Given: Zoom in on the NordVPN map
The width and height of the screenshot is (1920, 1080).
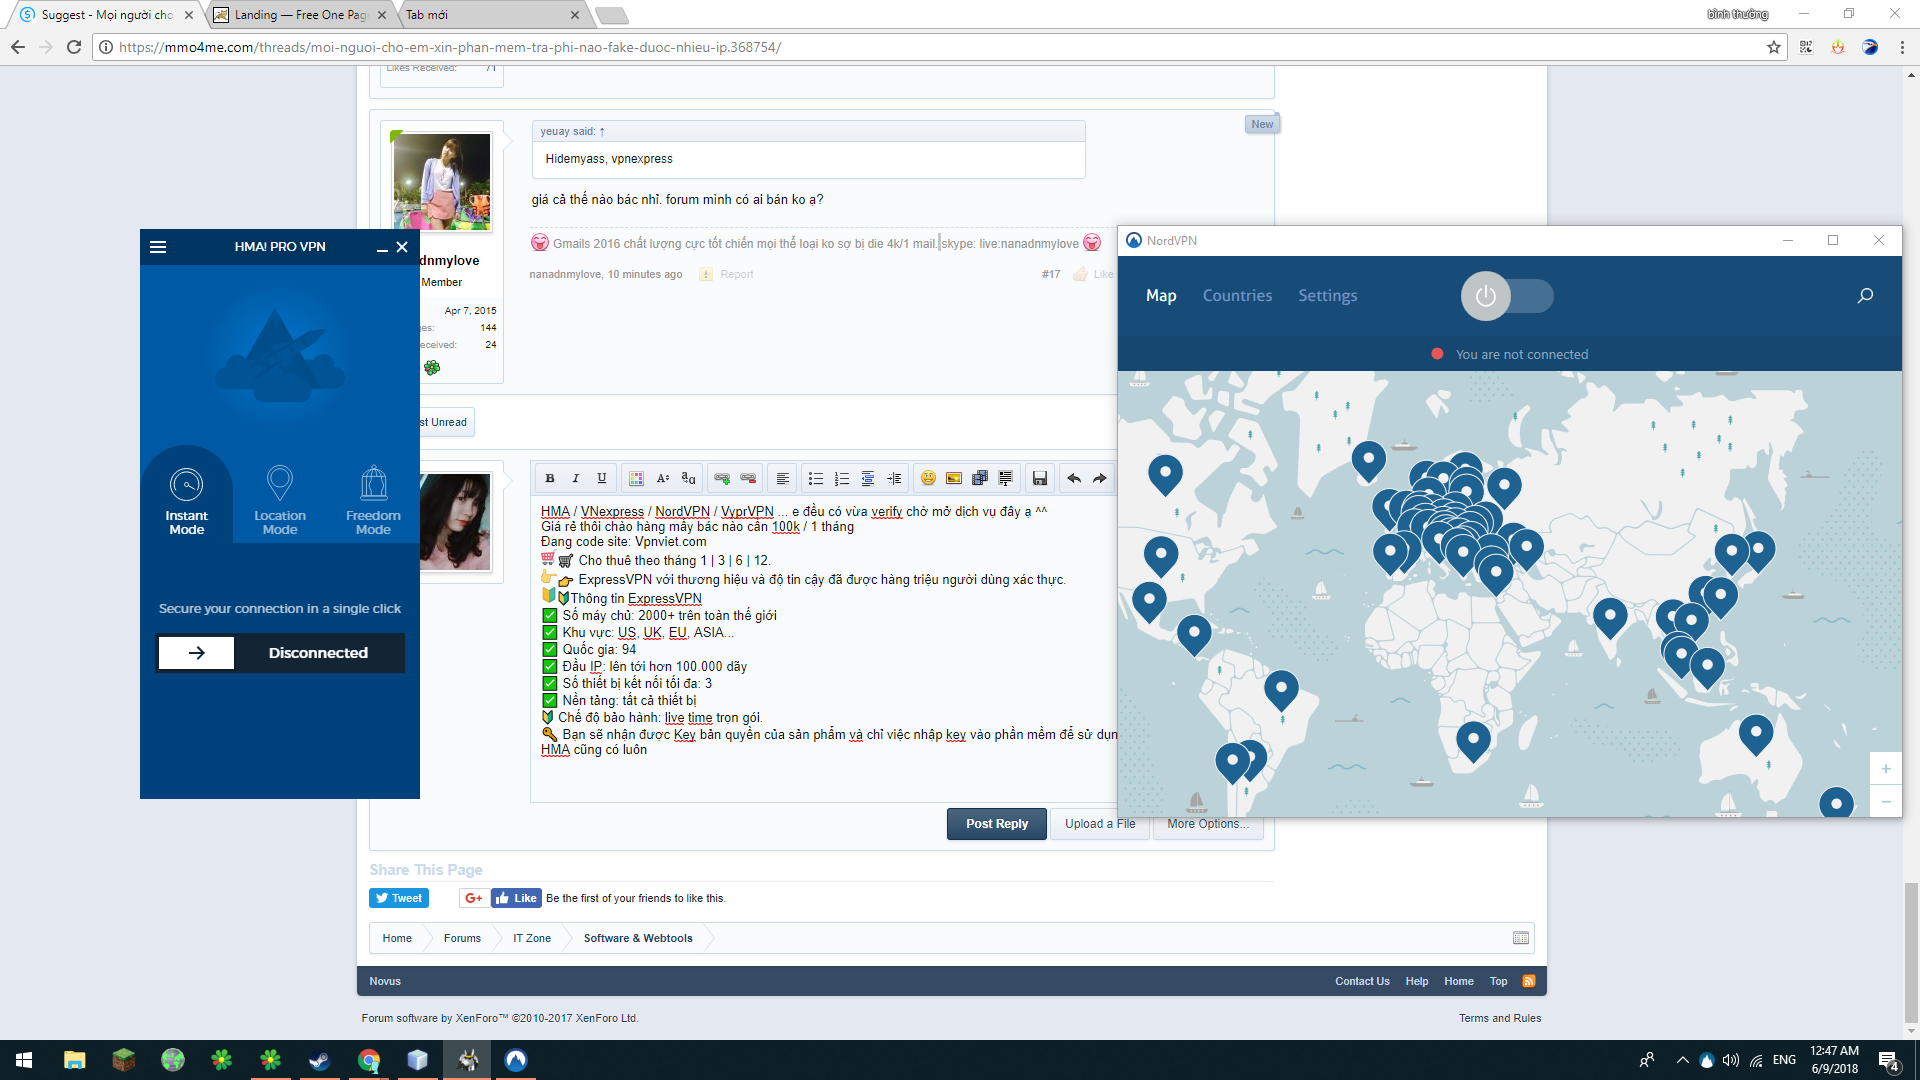Looking at the screenshot, I should pos(1885,769).
